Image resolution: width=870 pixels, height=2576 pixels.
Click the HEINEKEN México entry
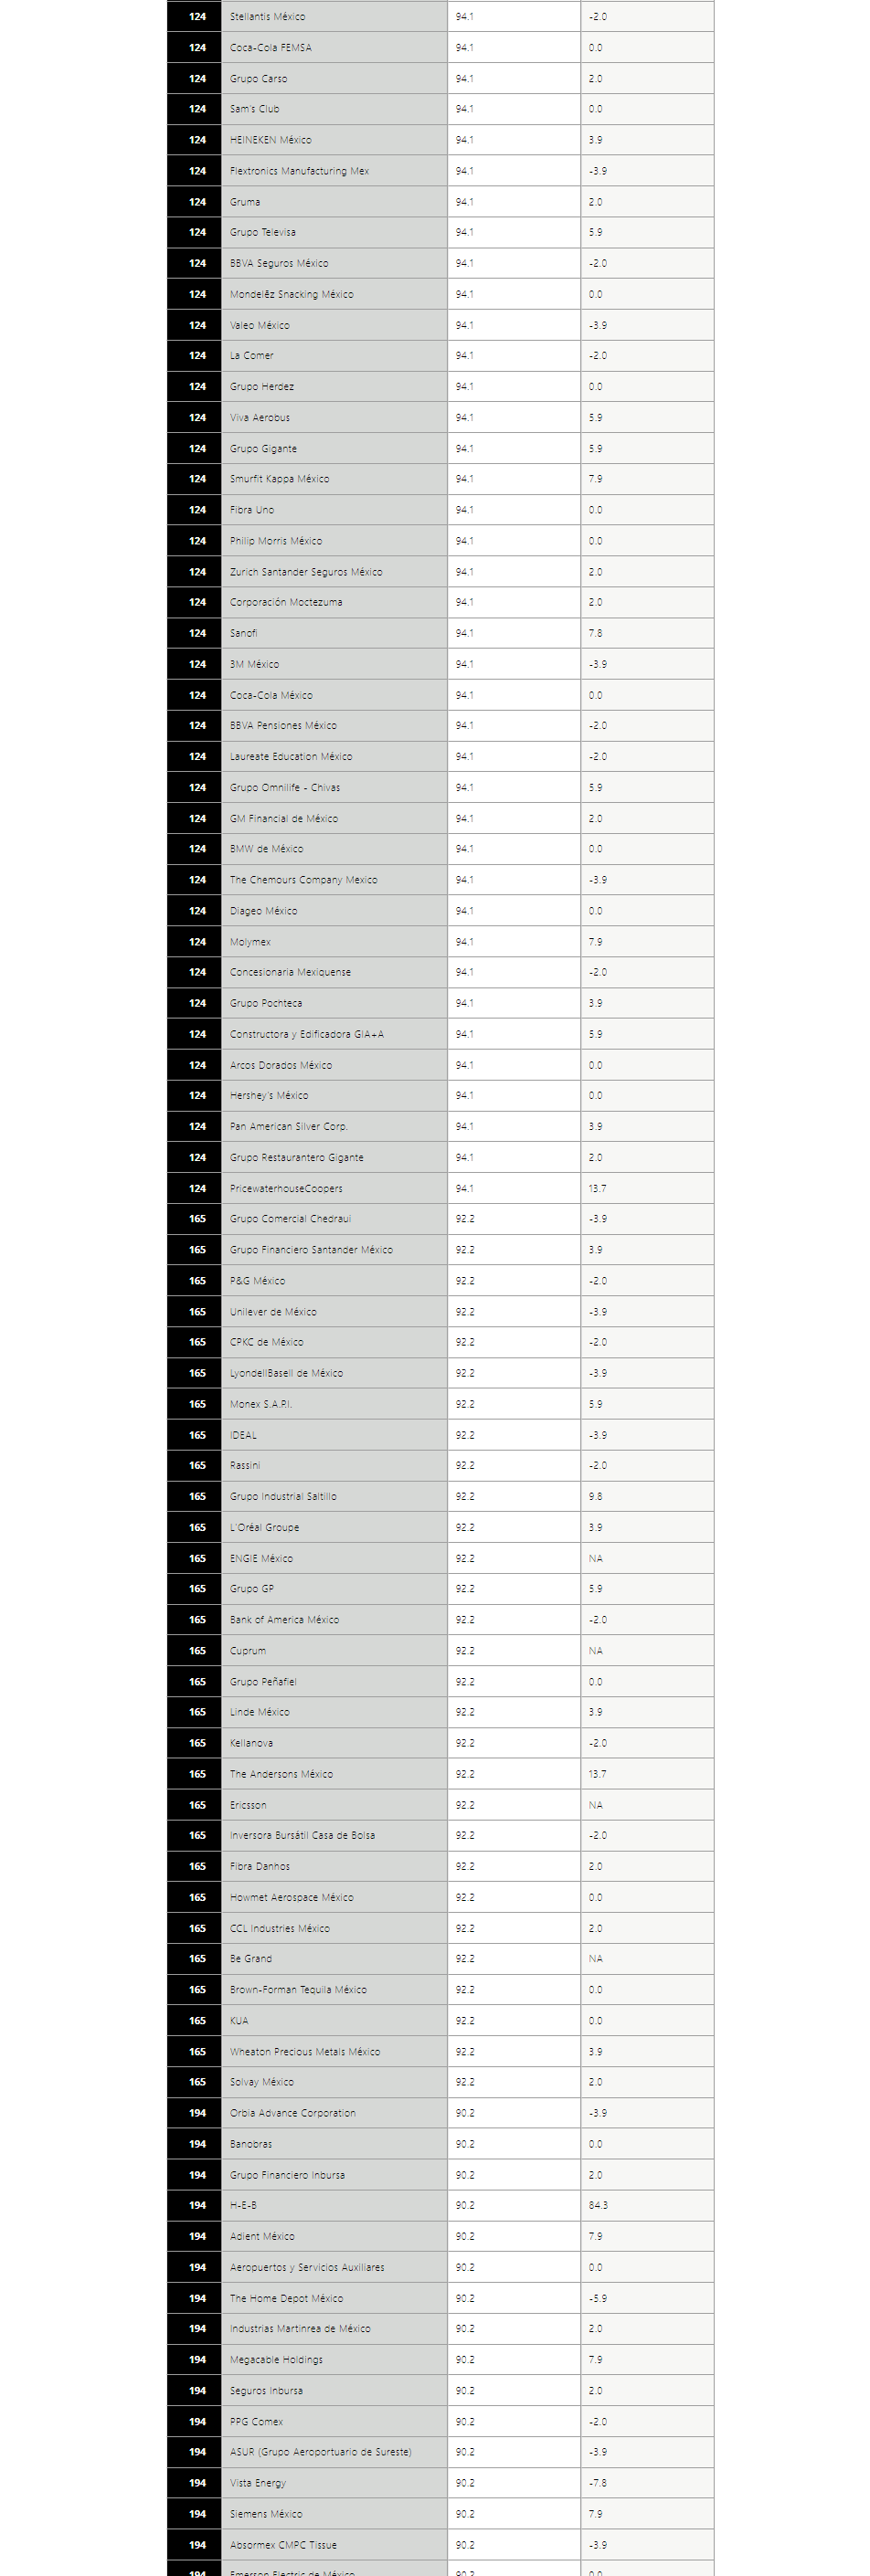[270, 140]
